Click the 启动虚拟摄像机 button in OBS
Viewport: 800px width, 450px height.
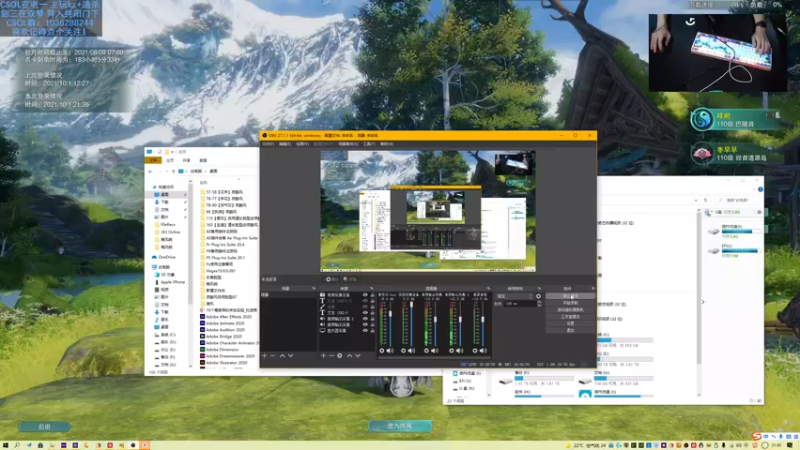[570, 310]
